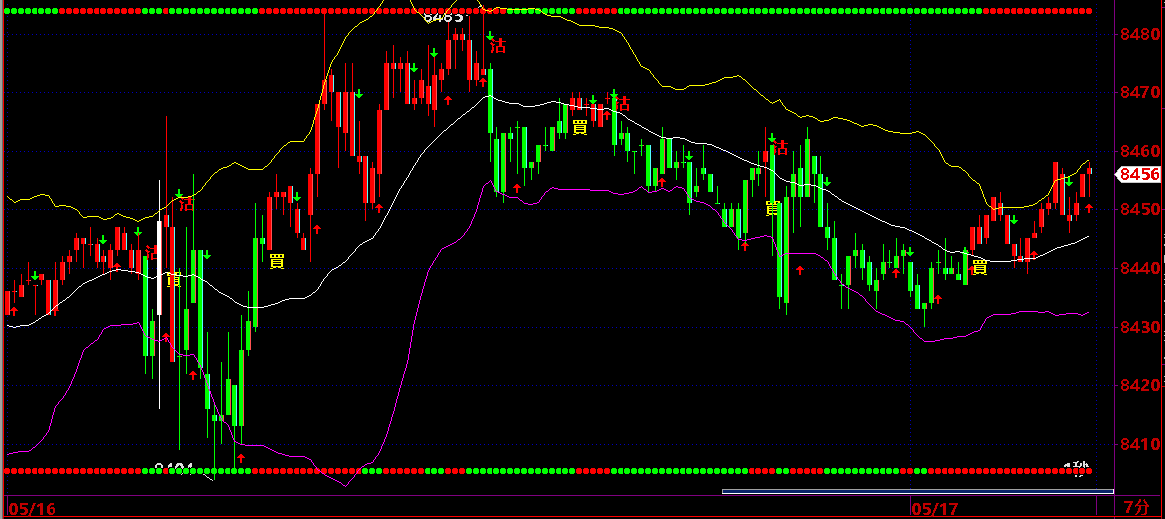The height and width of the screenshot is (519, 1165).
Task: Click the 8410 price axis label
Action: pyautogui.click(x=1139, y=444)
